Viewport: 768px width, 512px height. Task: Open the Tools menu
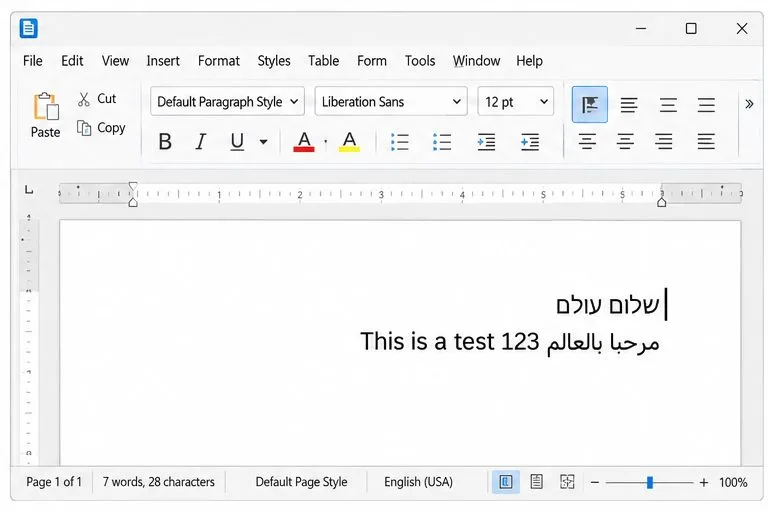click(420, 61)
